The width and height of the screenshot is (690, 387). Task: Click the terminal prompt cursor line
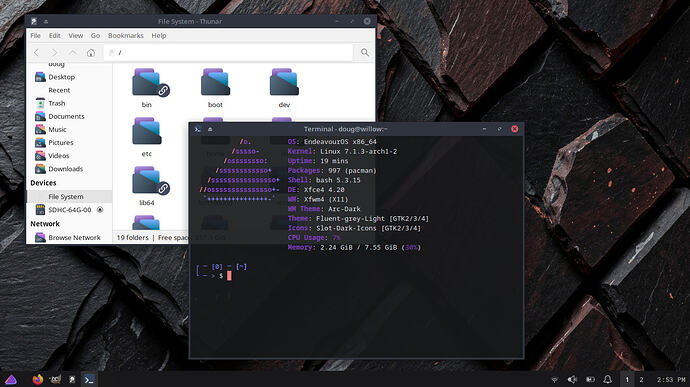point(229,276)
